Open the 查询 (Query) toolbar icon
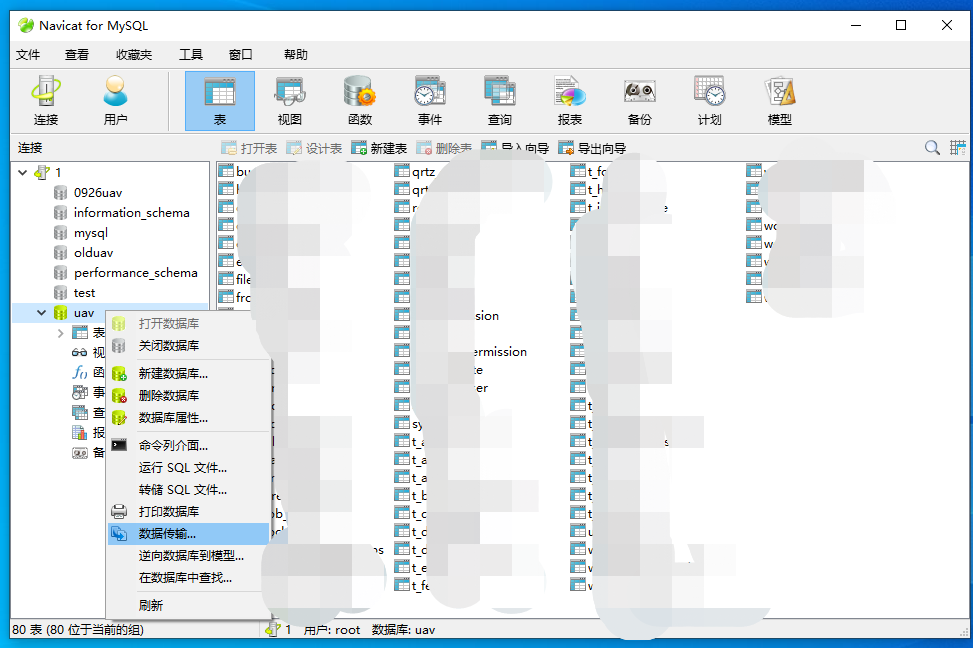The height and width of the screenshot is (648, 973). point(500,101)
